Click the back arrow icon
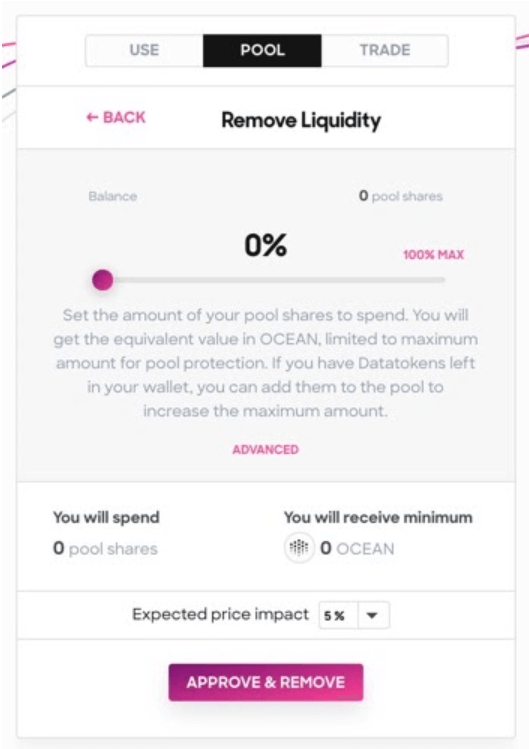 tap(92, 118)
